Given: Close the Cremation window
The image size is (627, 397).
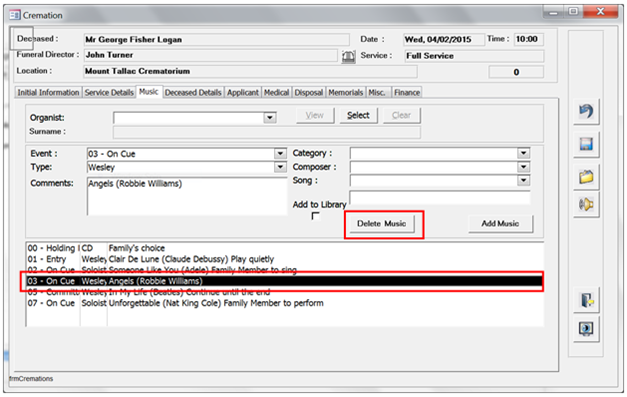Looking at the screenshot, I should [x=601, y=12].
